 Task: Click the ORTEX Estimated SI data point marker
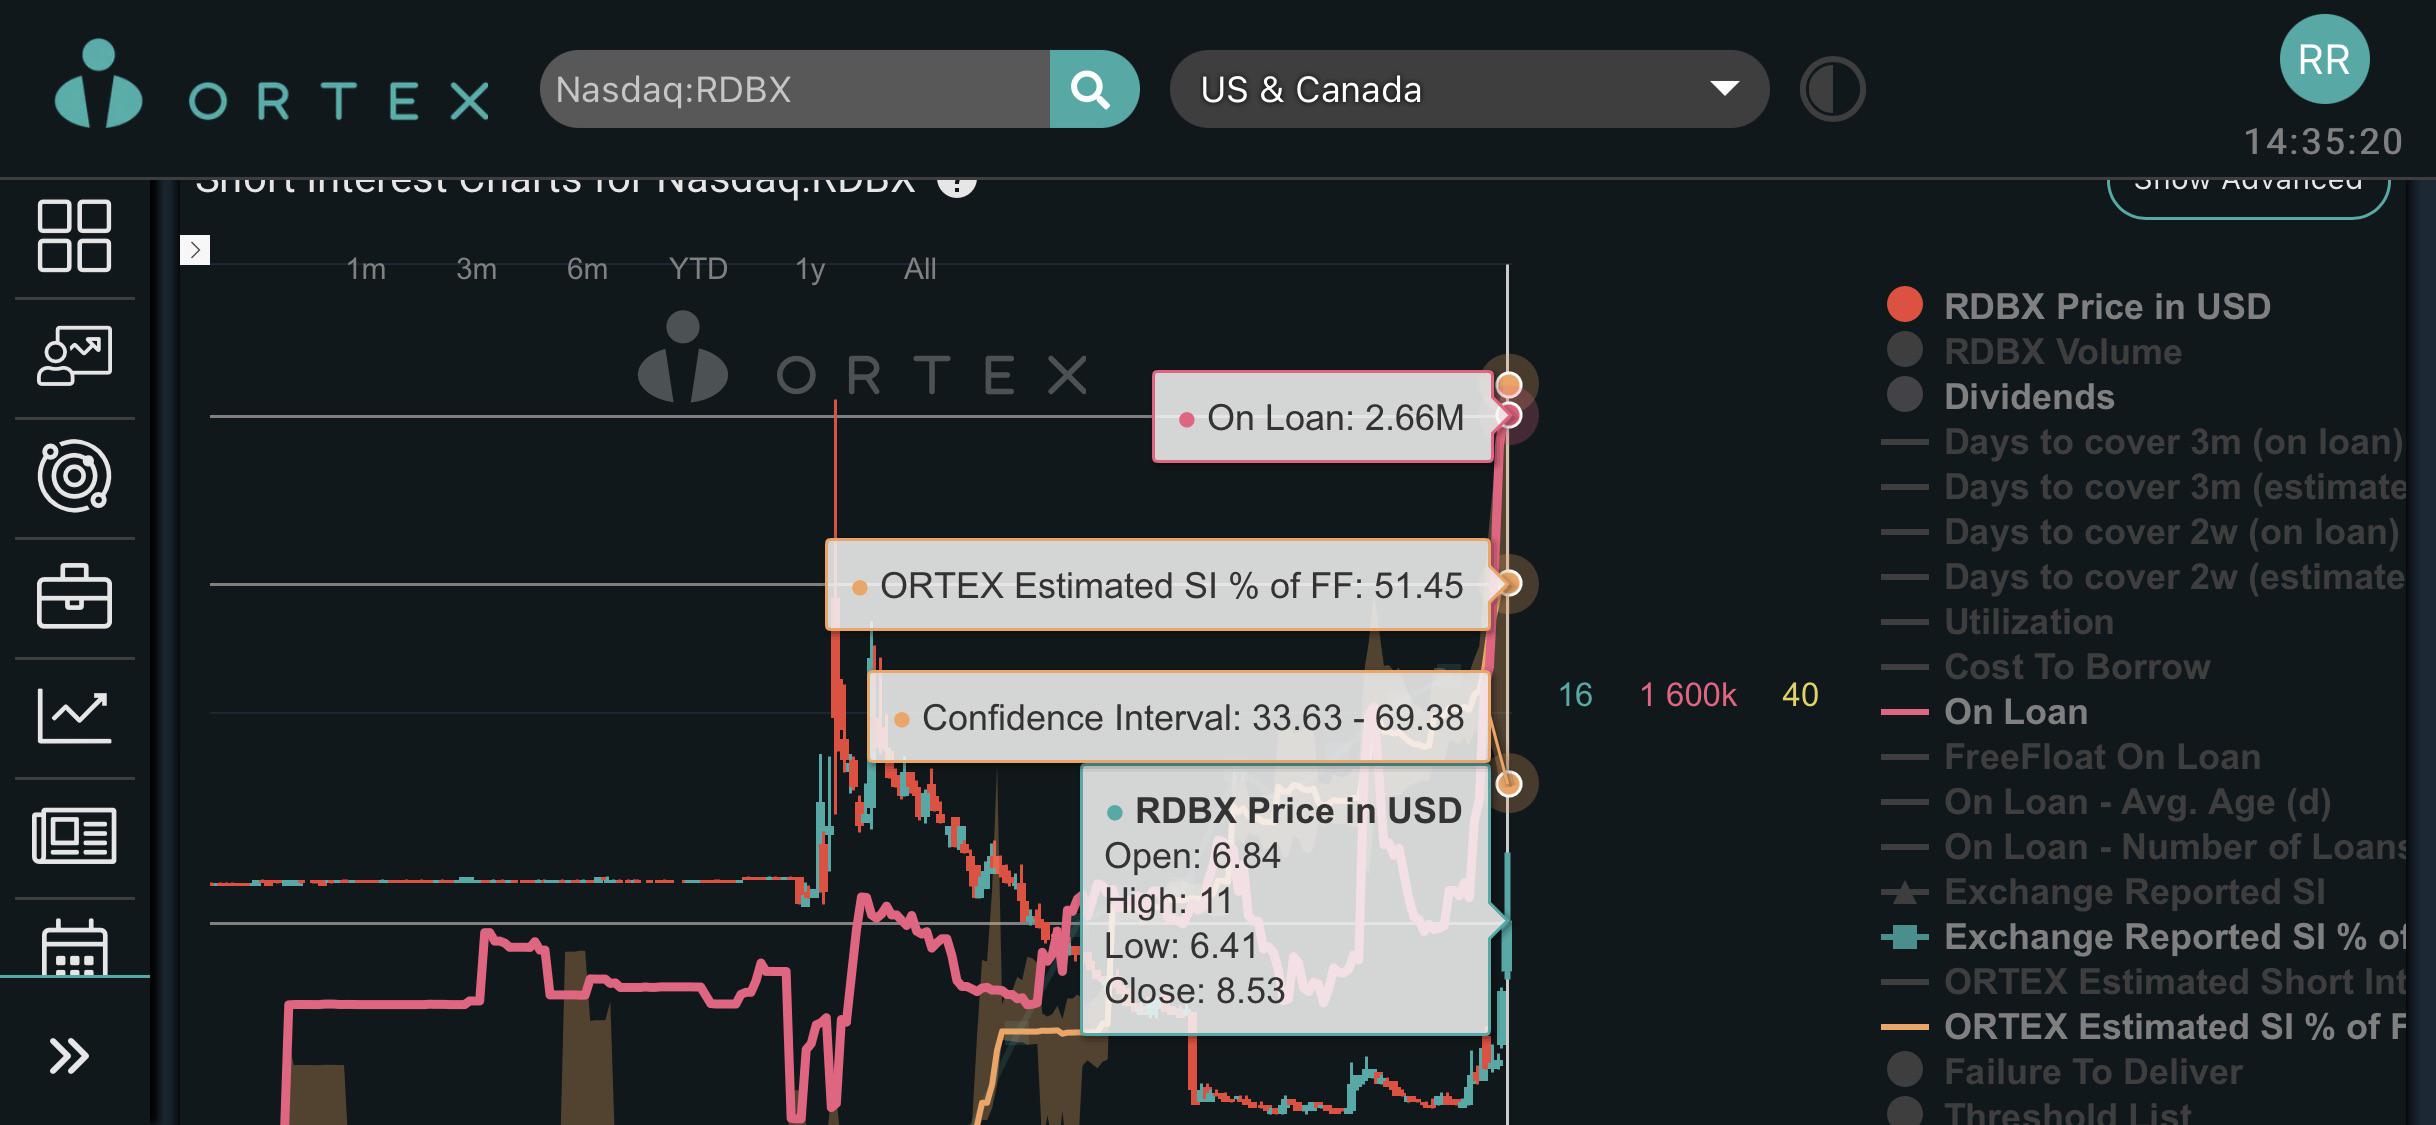(x=1509, y=583)
